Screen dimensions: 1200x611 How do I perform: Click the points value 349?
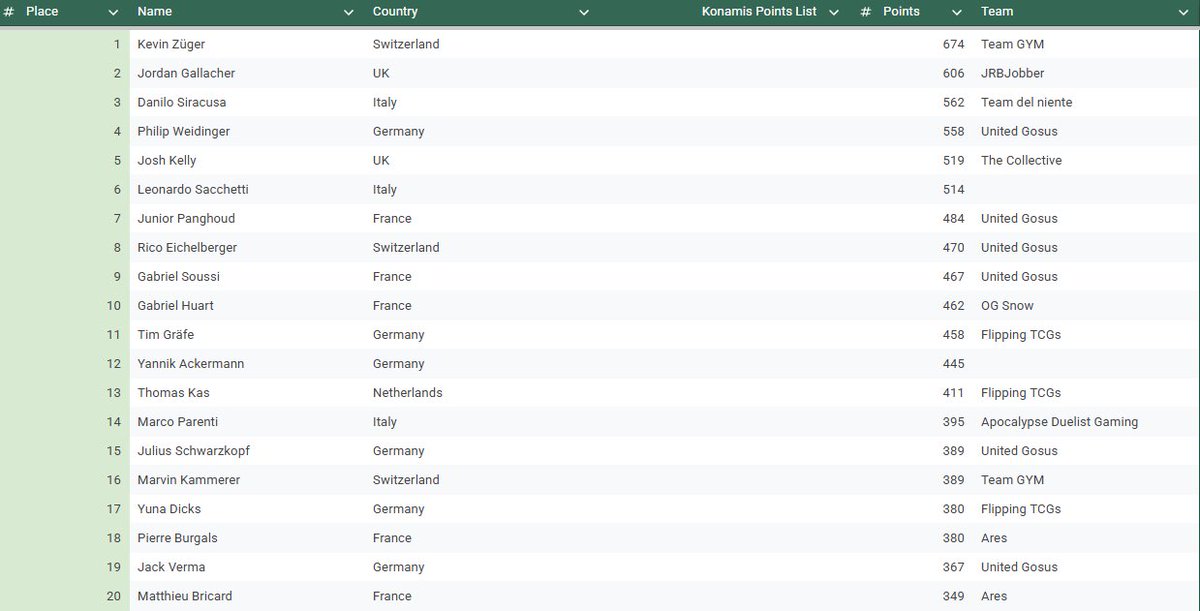[x=953, y=595]
